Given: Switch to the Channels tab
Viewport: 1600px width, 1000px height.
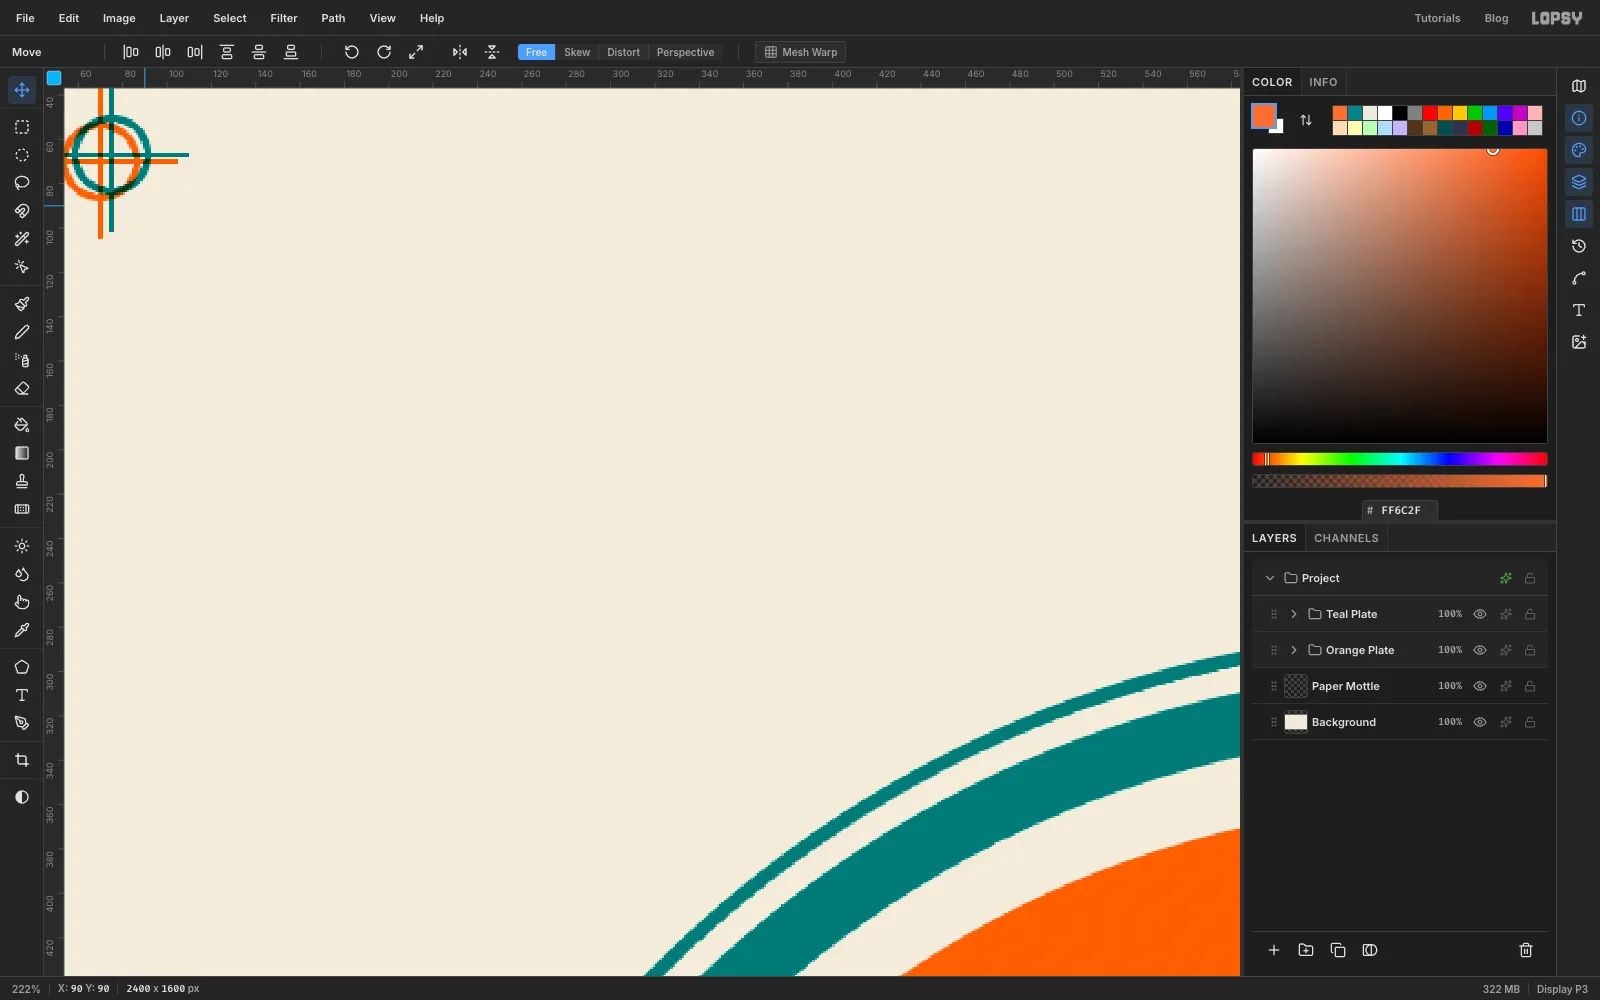Looking at the screenshot, I should (1346, 538).
